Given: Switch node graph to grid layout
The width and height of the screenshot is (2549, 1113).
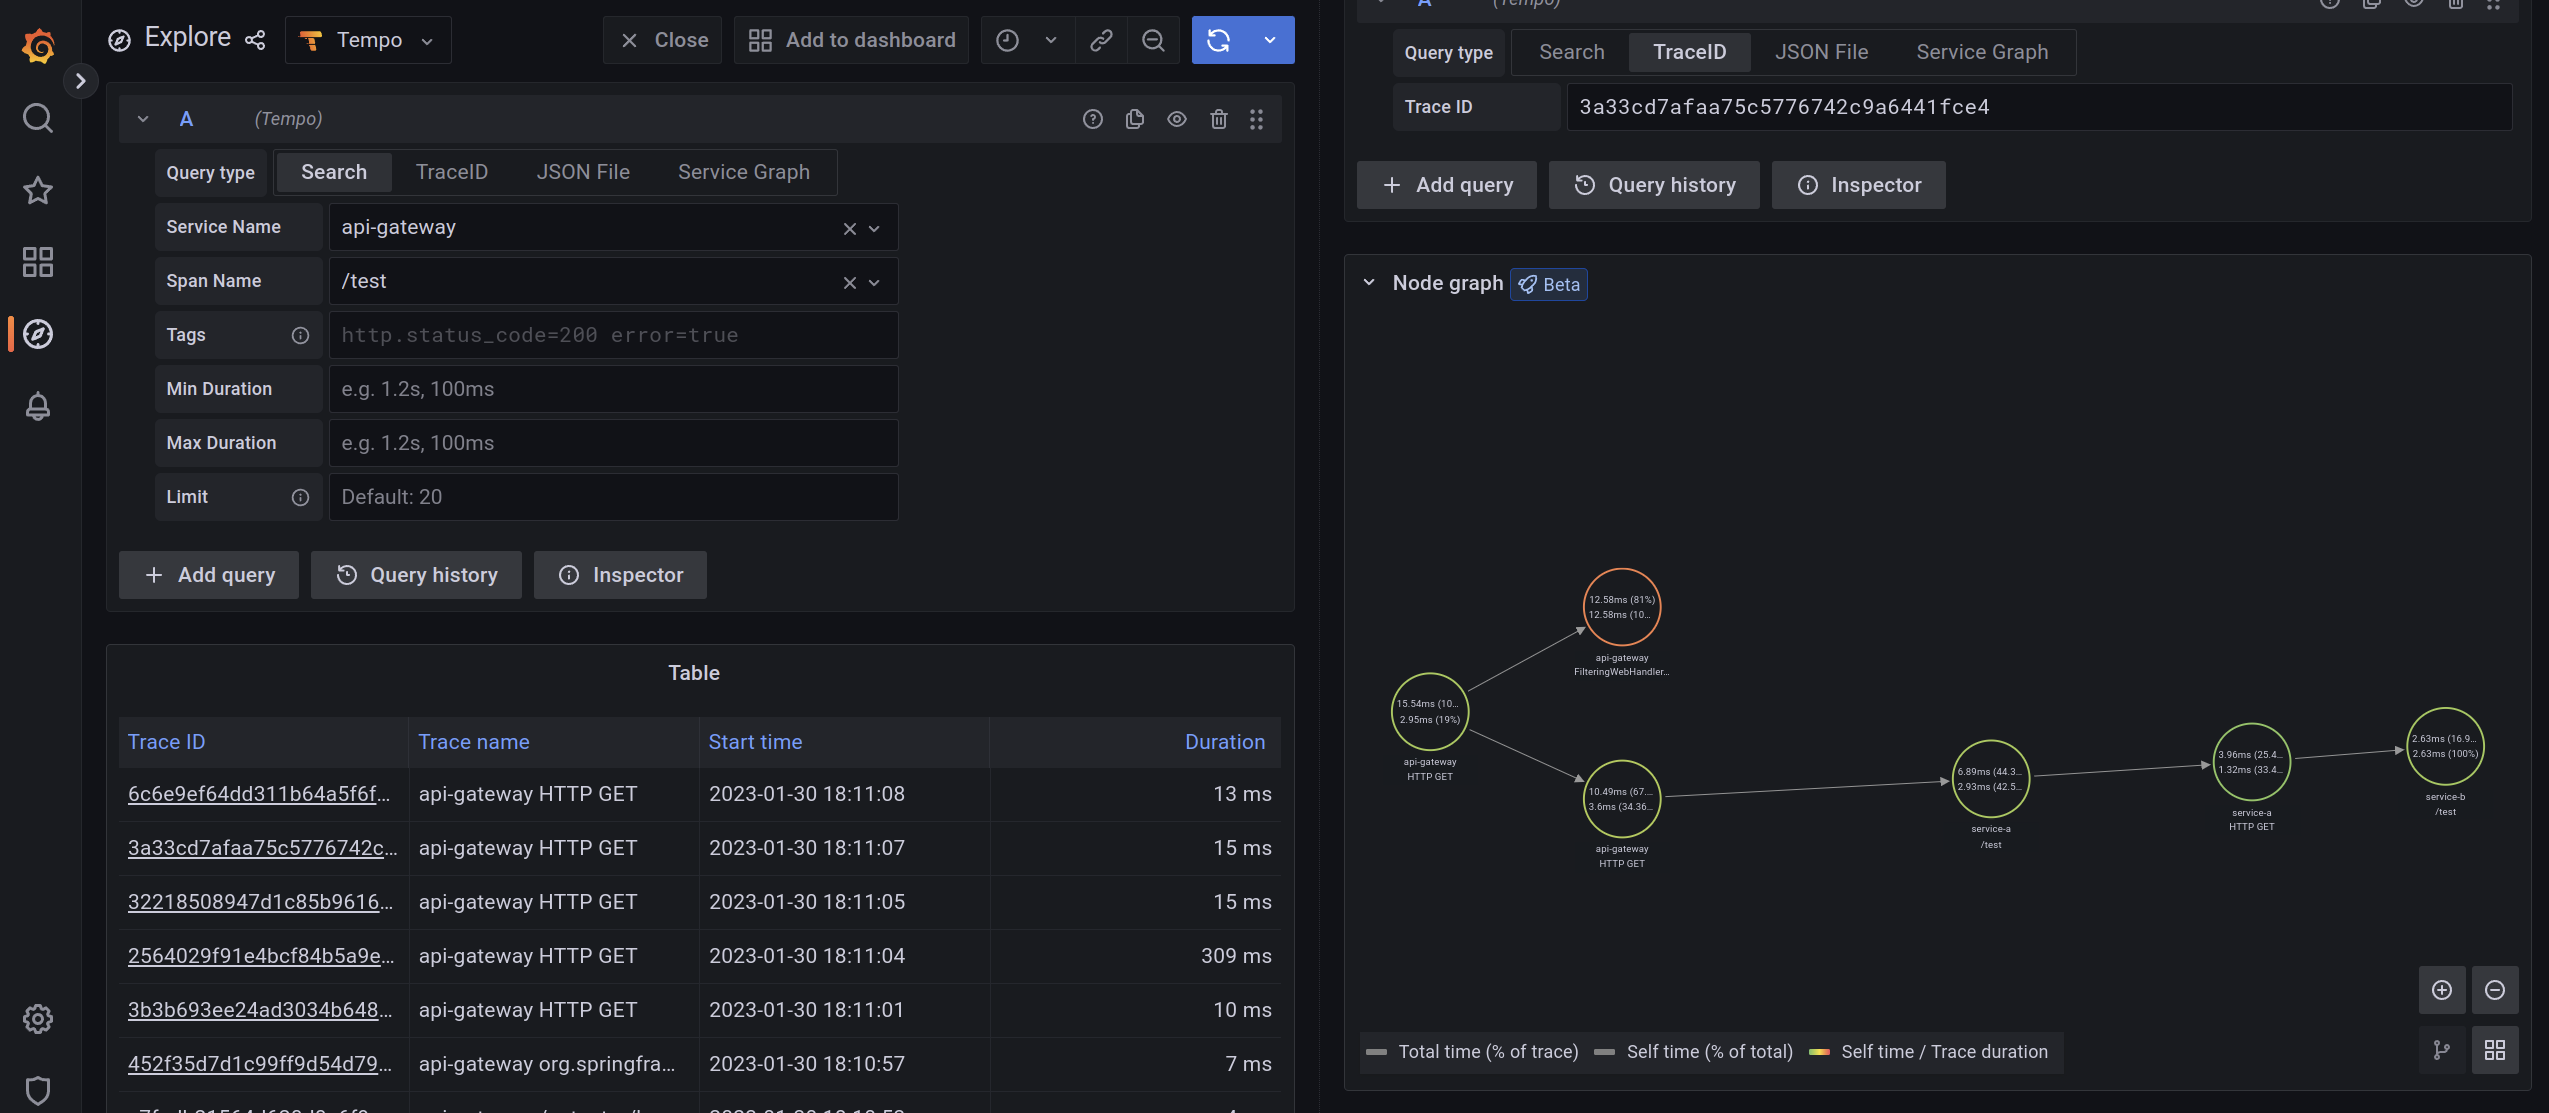Looking at the screenshot, I should [x=2494, y=1050].
